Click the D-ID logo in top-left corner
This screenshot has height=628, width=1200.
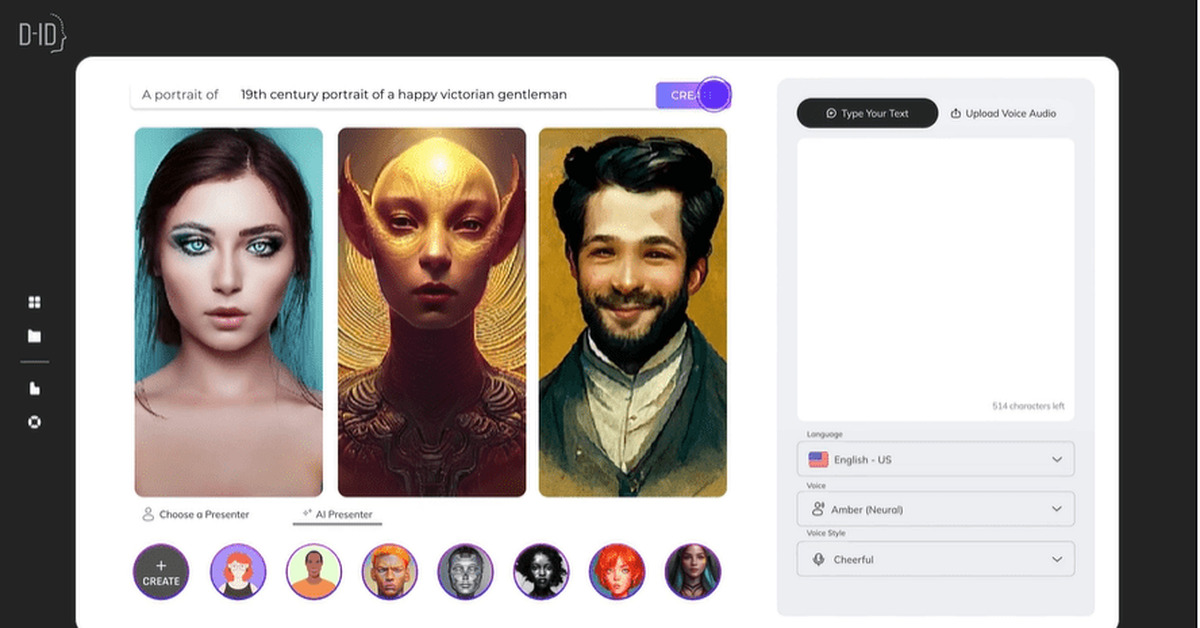click(x=42, y=36)
